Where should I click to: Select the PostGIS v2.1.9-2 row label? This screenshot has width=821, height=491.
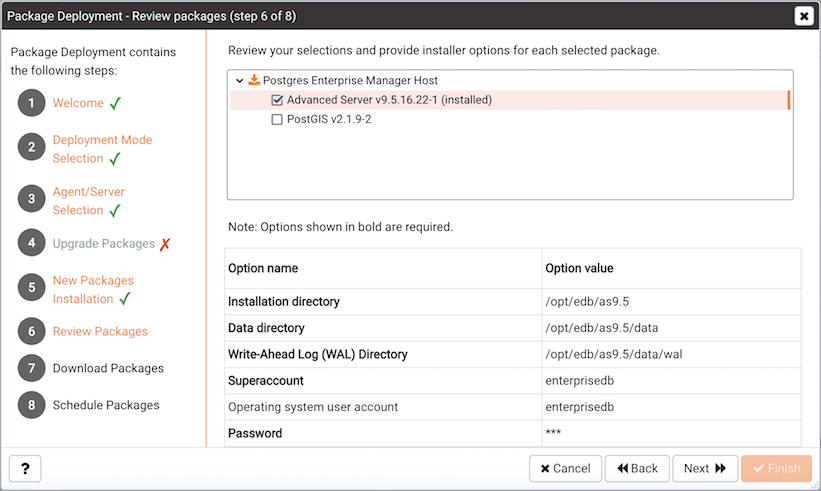click(329, 119)
